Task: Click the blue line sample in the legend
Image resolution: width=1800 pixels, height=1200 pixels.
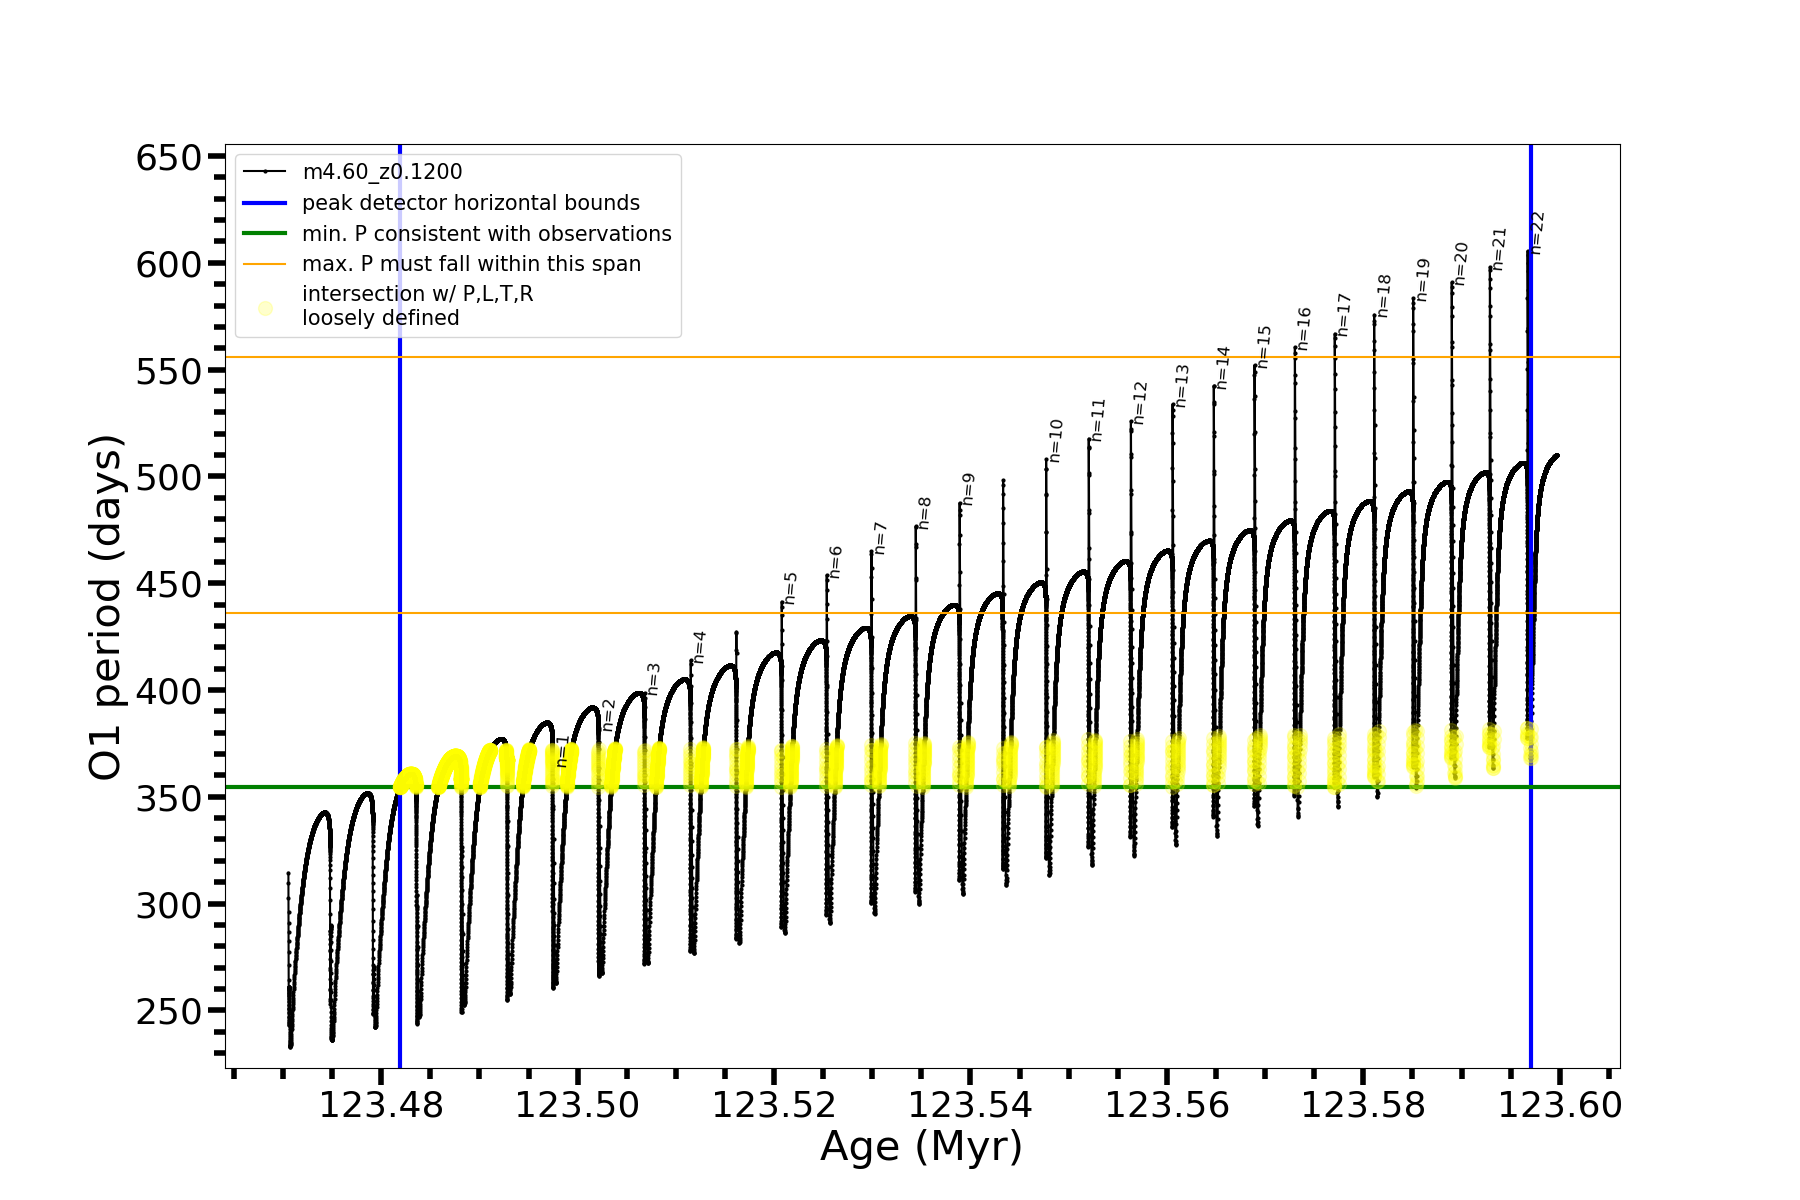Action: [265, 203]
